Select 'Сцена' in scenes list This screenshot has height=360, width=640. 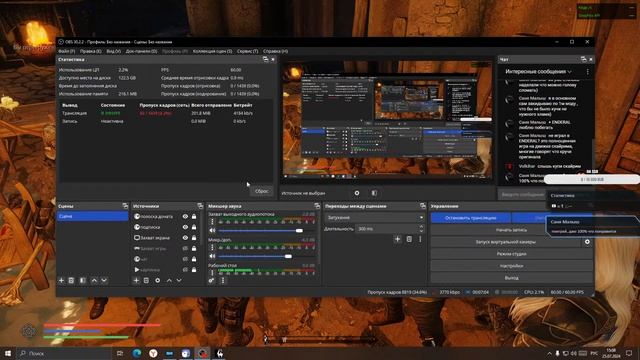click(92, 216)
